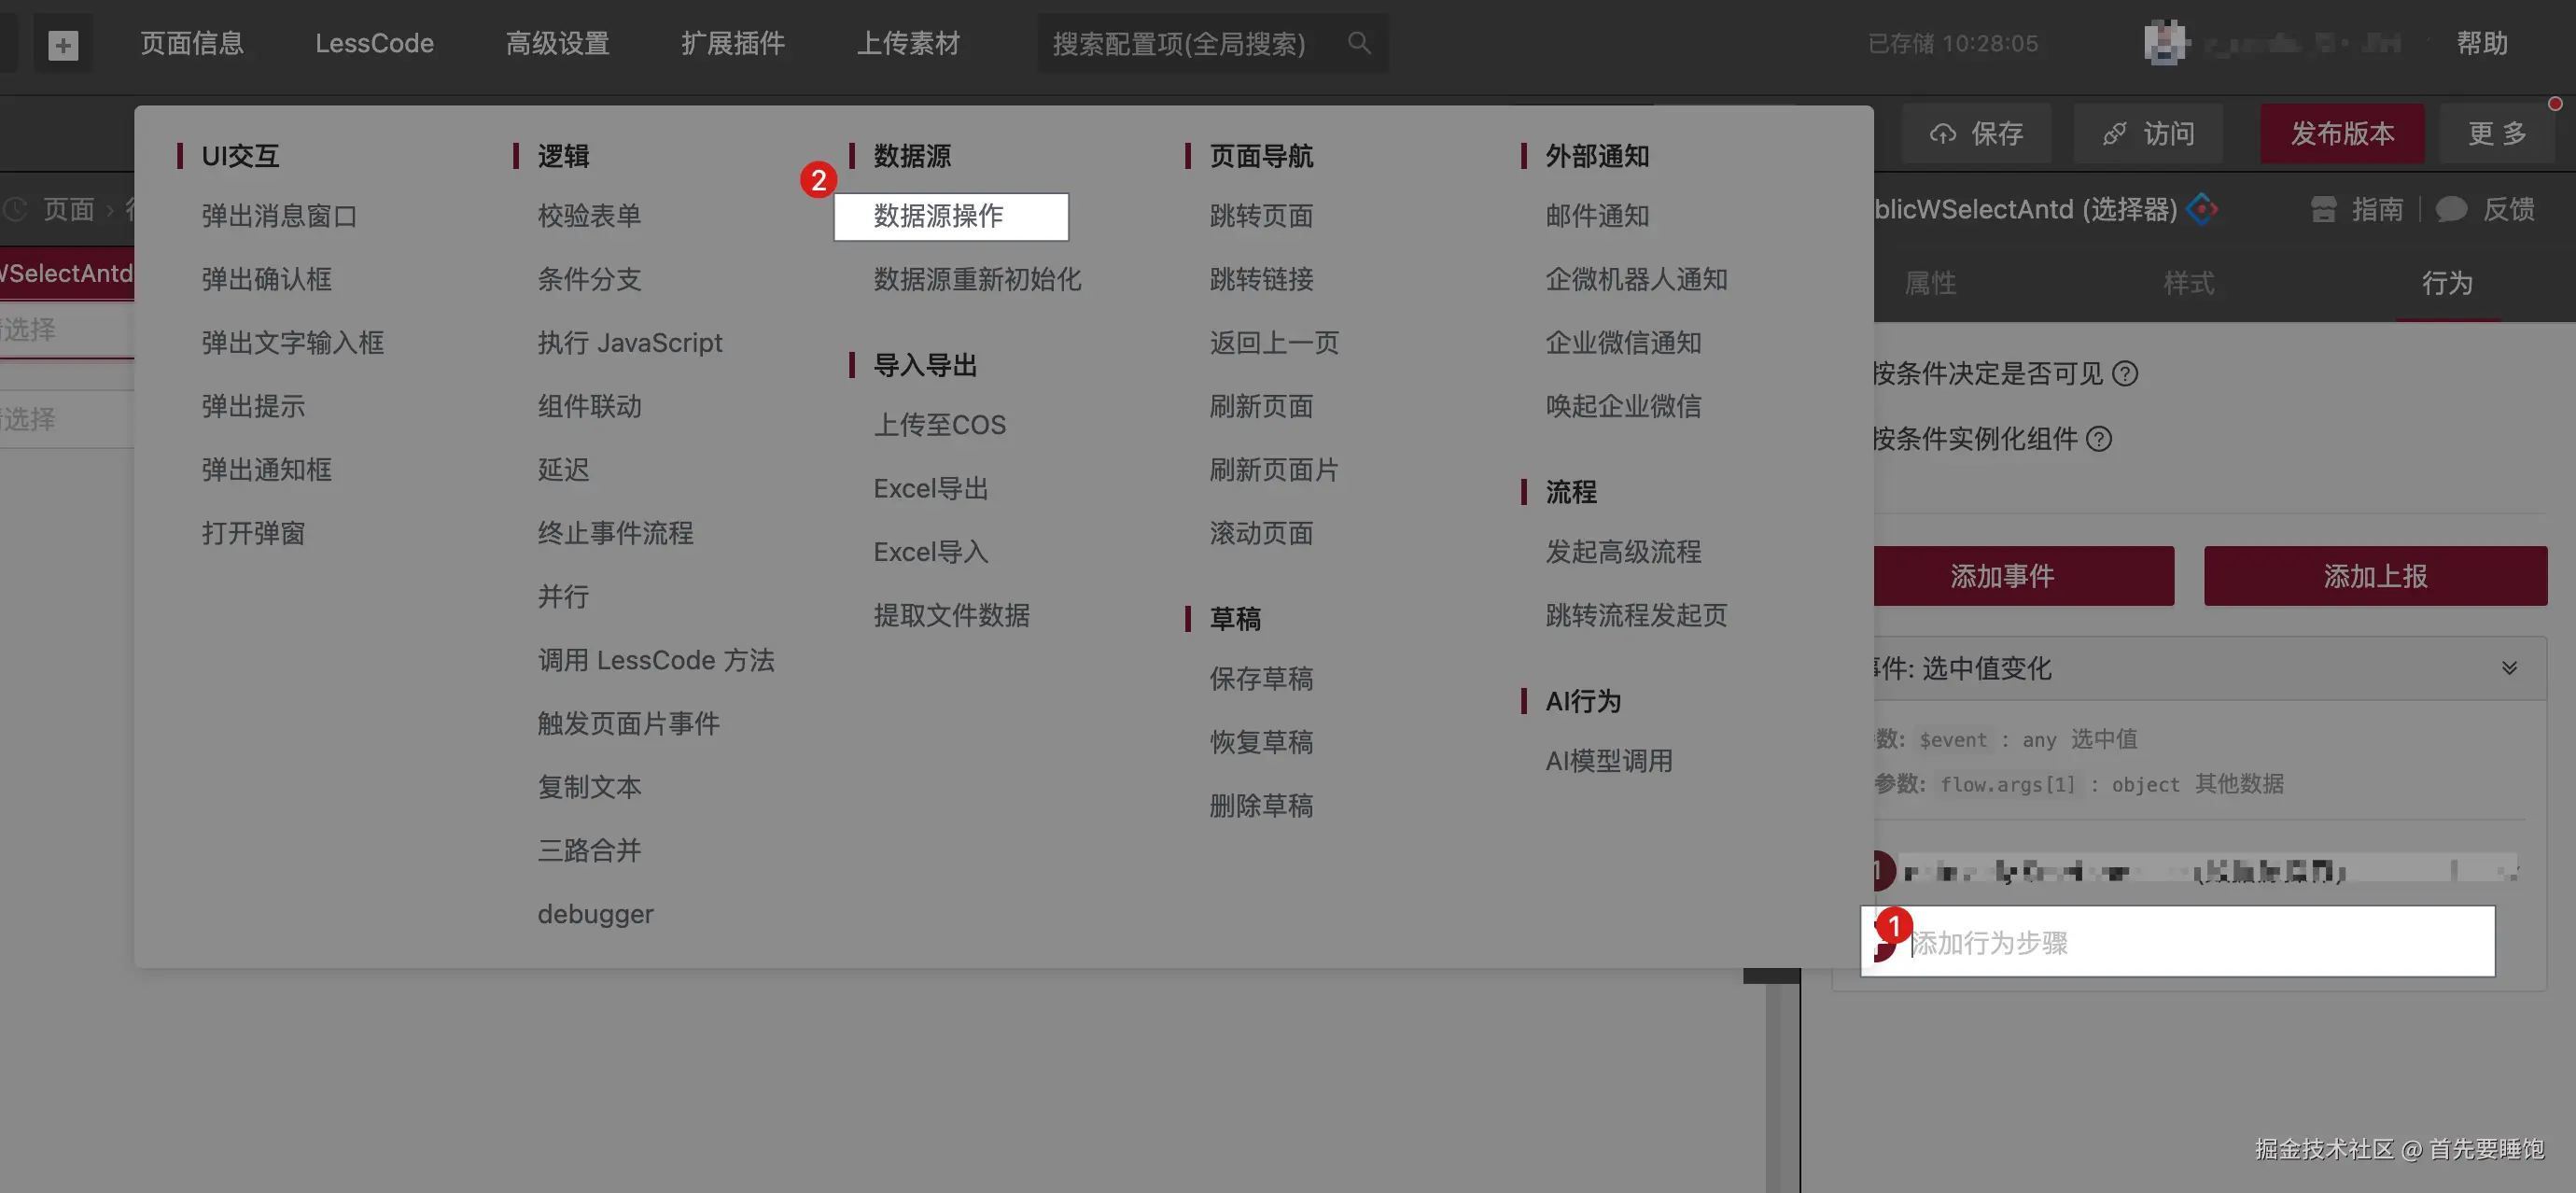Click the 保存 cloud save button
This screenshot has height=1193, width=2576.
pos(1976,133)
